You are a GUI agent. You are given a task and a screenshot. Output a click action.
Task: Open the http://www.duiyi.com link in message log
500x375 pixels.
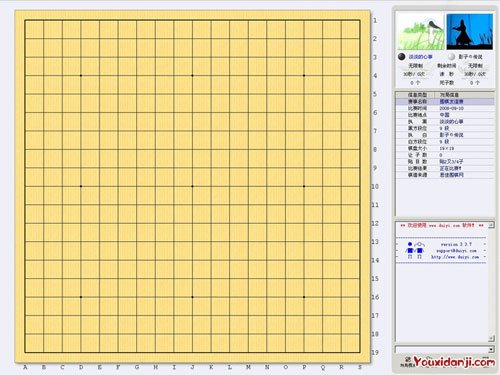point(455,257)
